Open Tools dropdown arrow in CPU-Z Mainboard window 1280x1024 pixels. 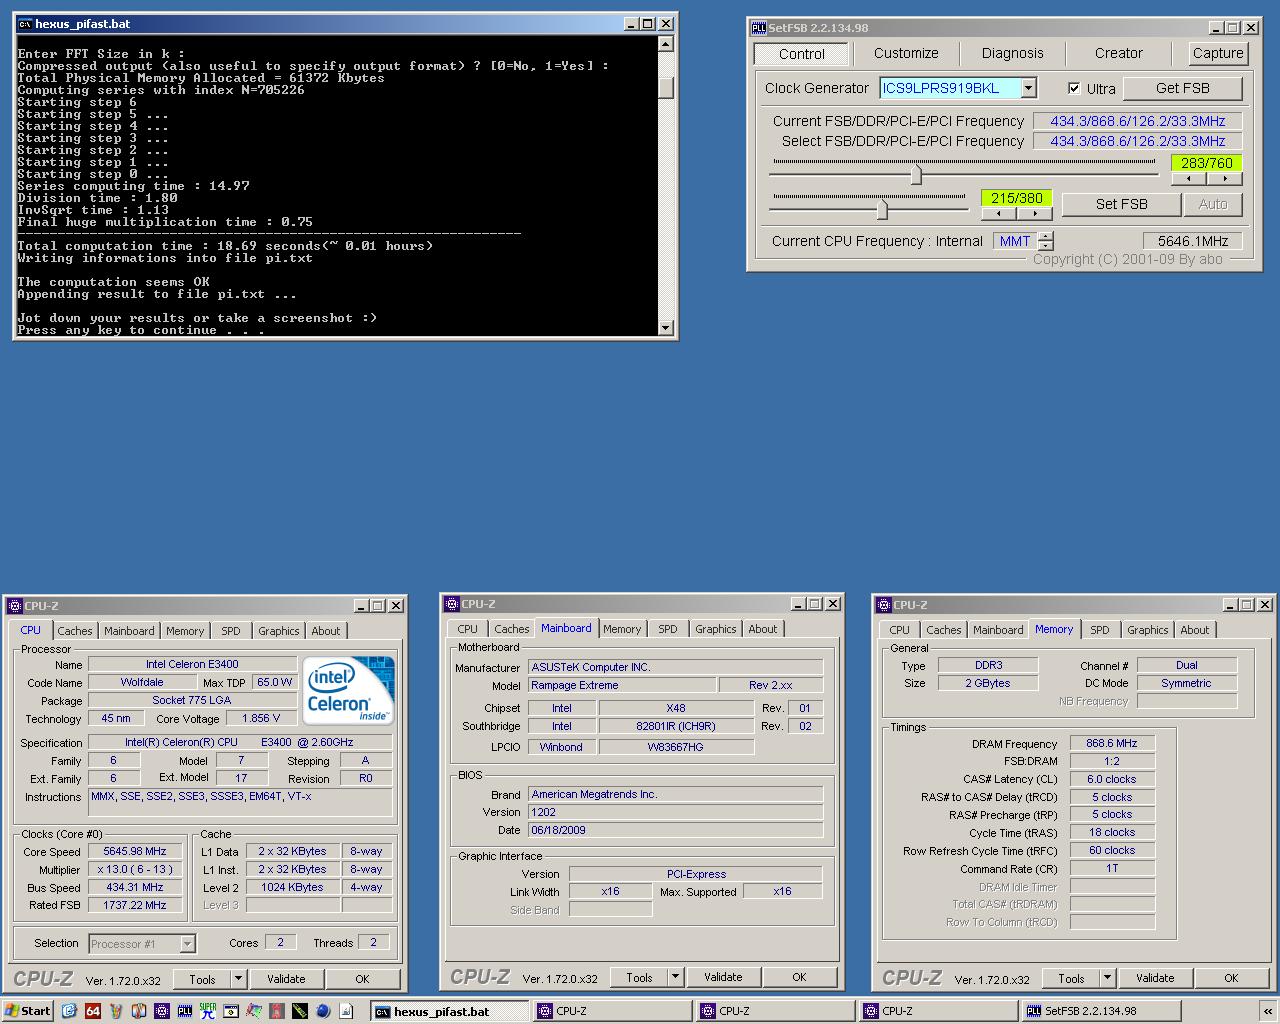[x=675, y=977]
